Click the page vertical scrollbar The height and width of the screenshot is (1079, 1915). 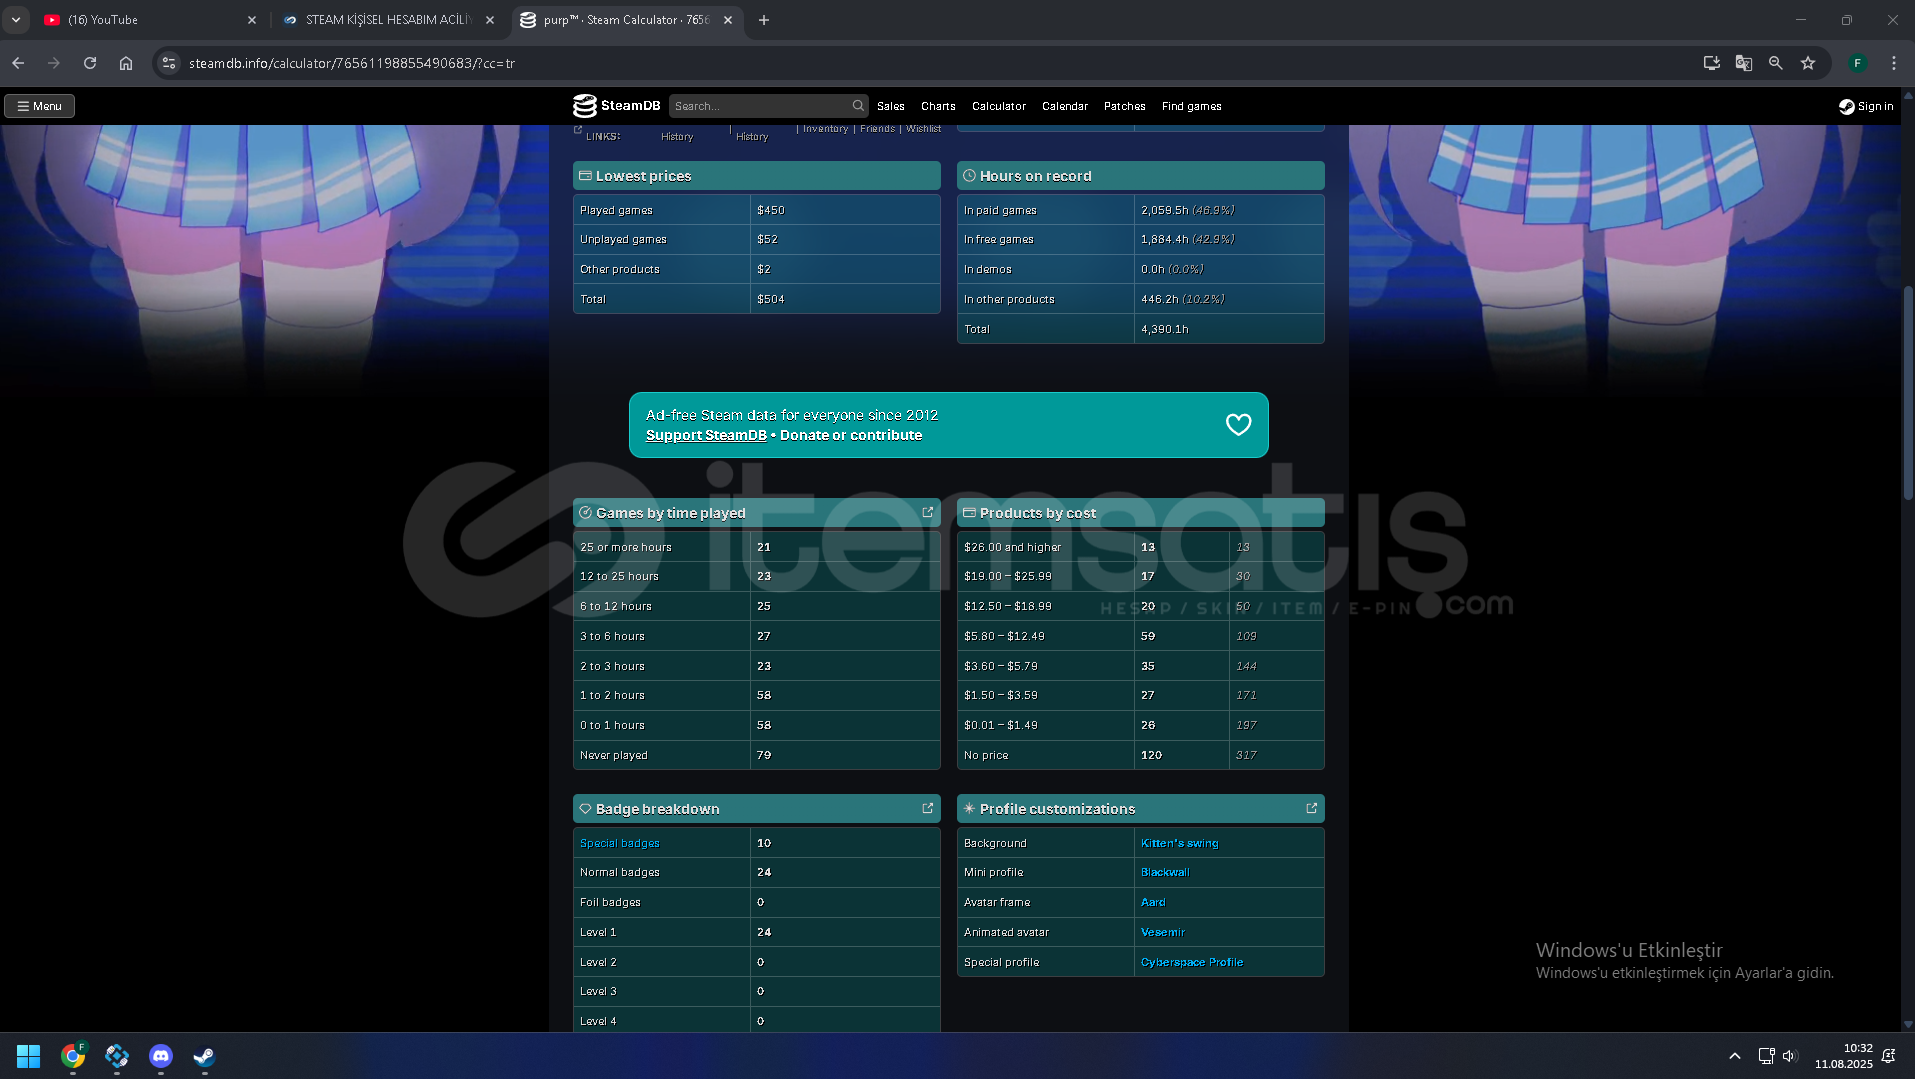point(1908,394)
